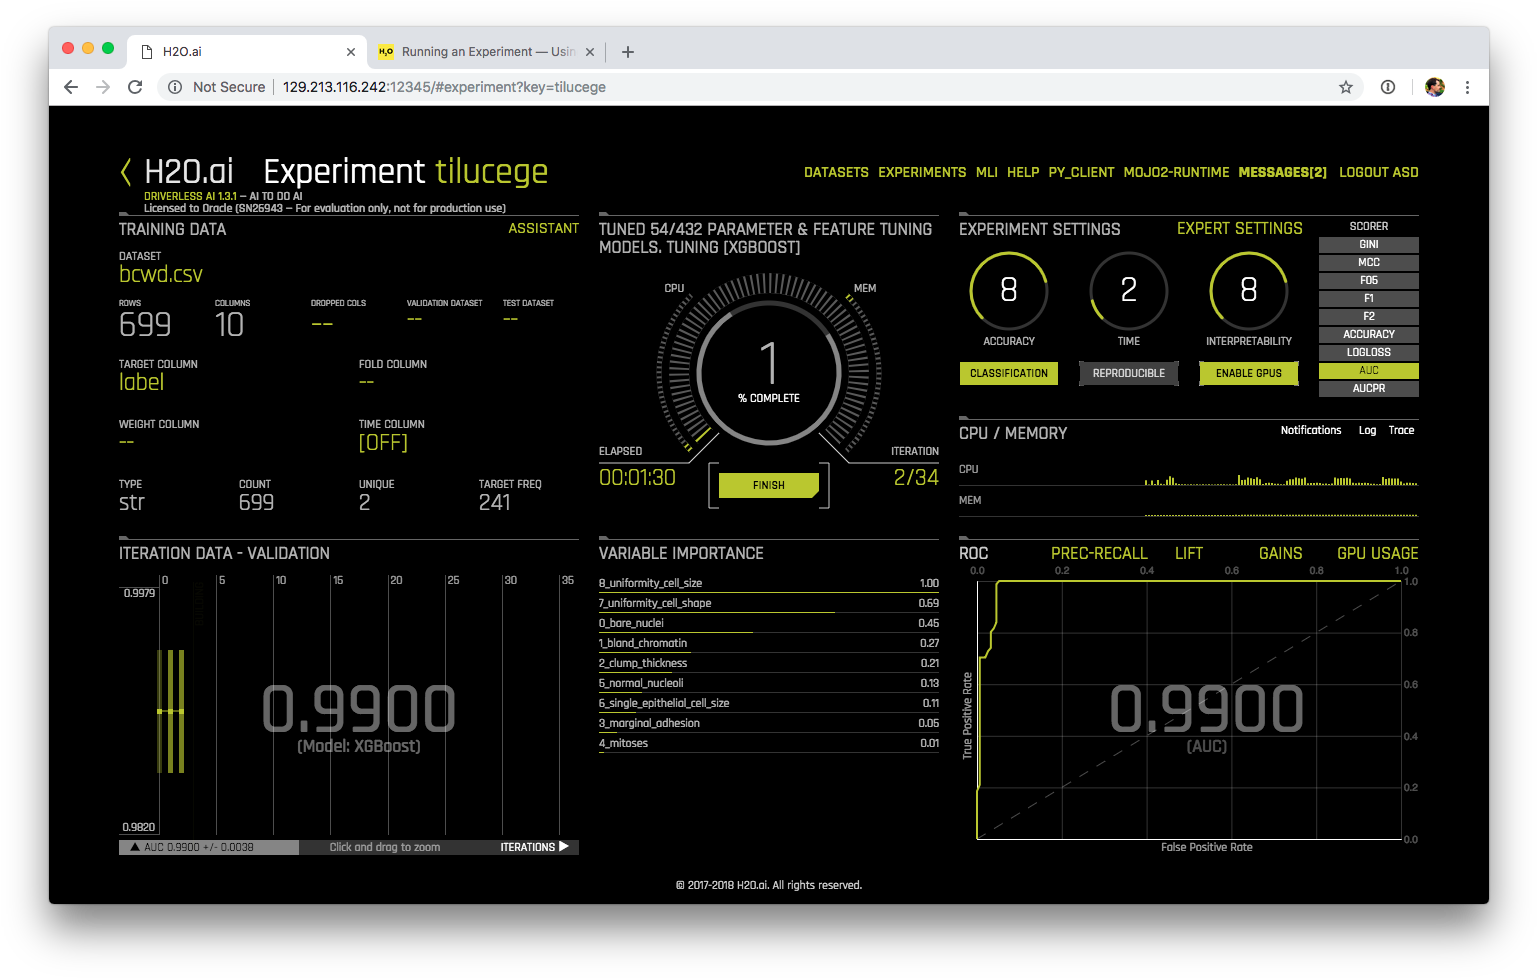Click the Interpretability dial showing 8

point(1249,291)
